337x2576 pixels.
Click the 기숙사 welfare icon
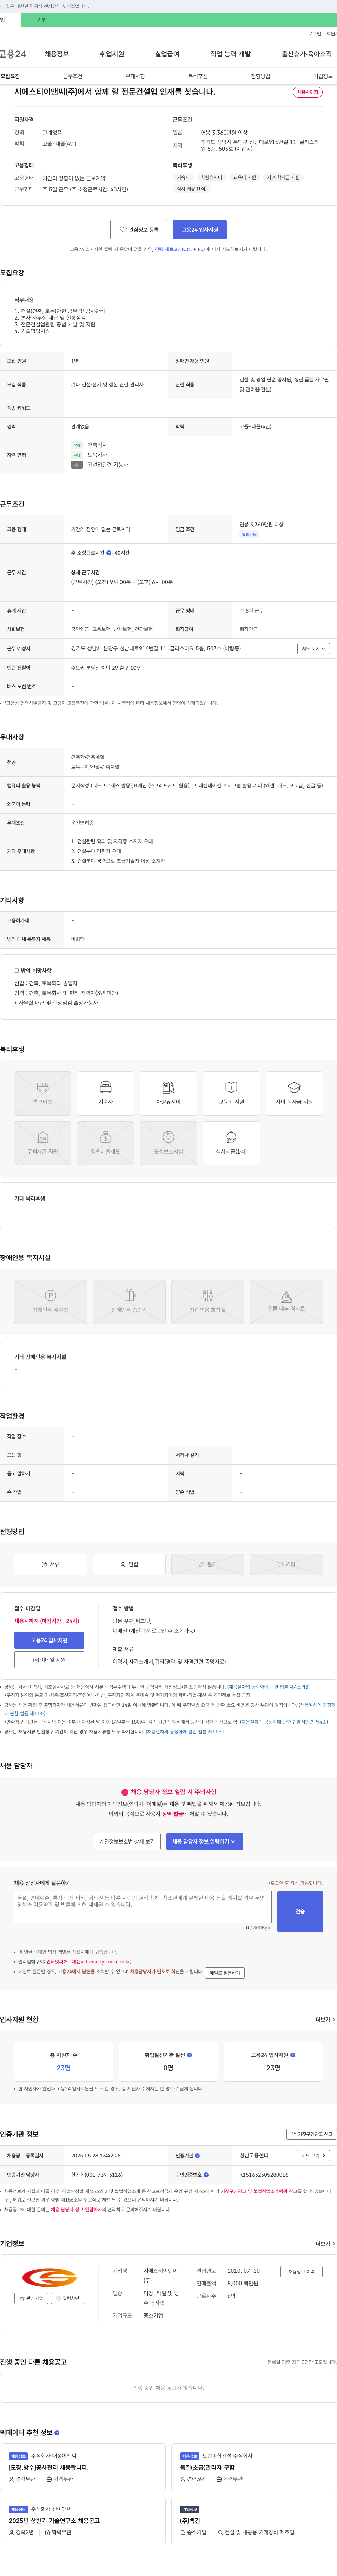pos(105,1094)
